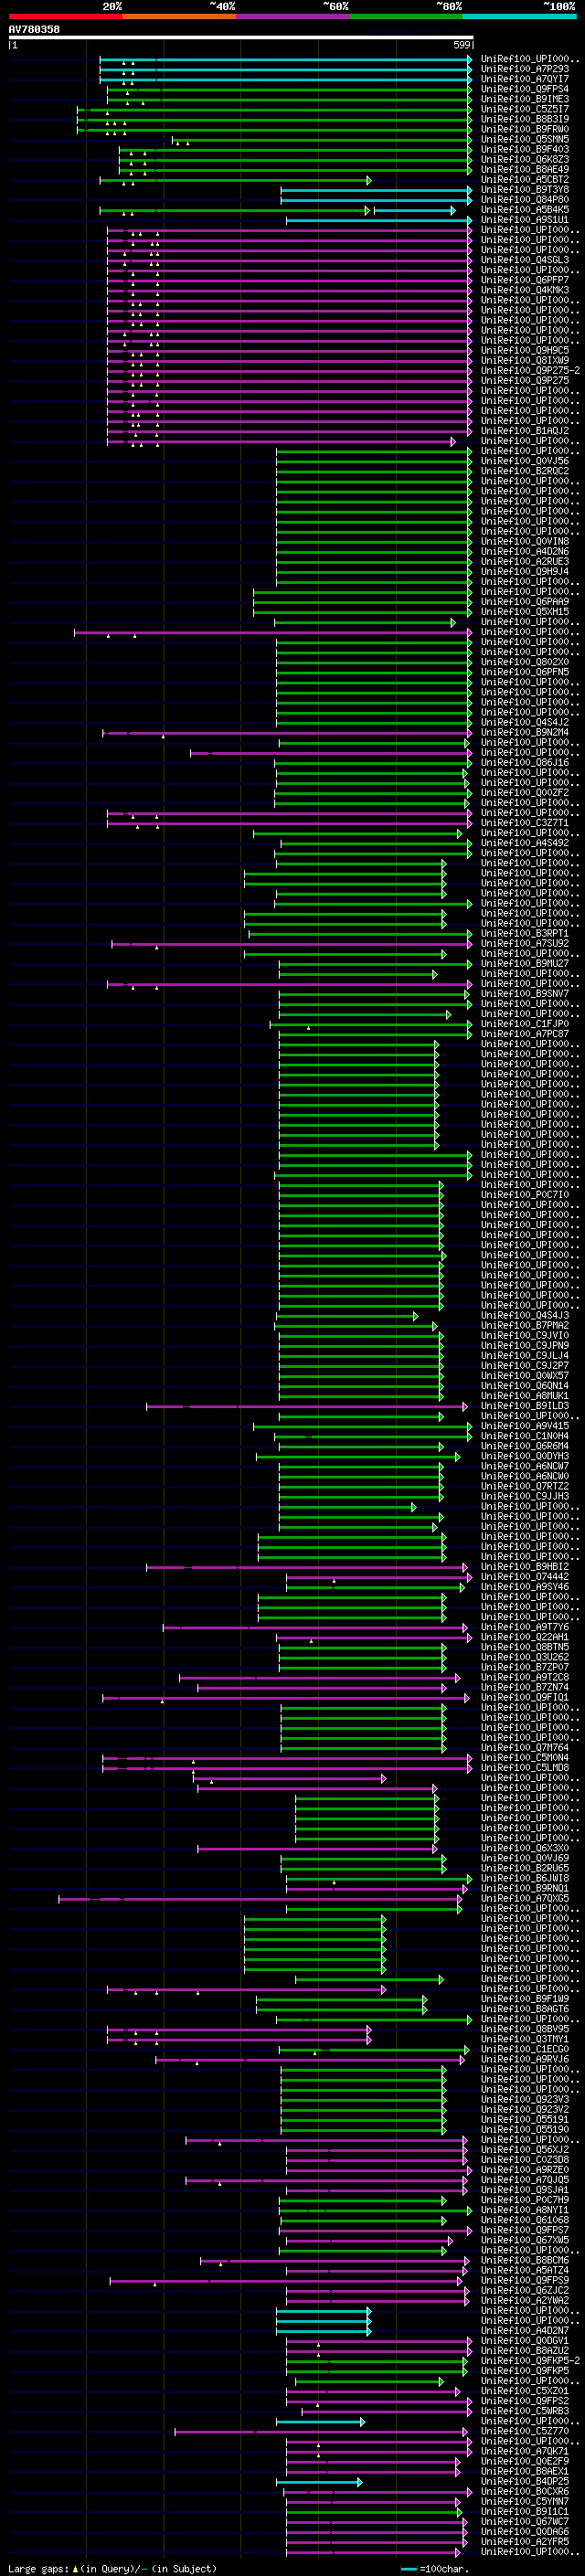This screenshot has height=2576, width=585.
Task: Select hit label UniRef100_B8AE49
Action: coord(525,169)
